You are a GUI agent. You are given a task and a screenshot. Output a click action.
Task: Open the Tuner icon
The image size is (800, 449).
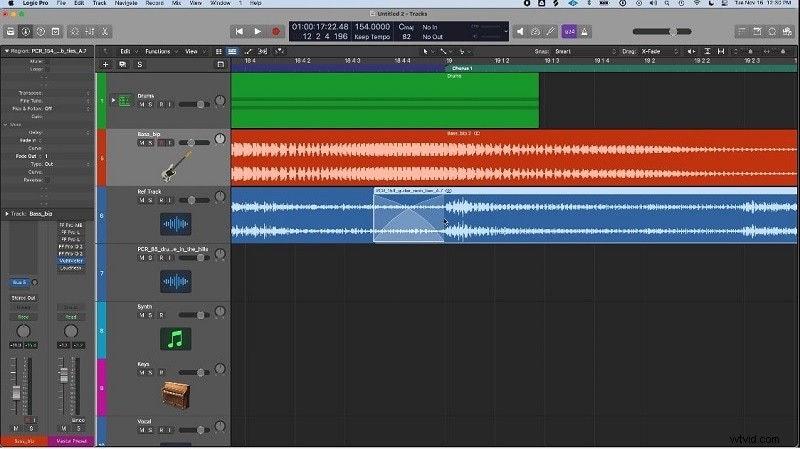535,32
